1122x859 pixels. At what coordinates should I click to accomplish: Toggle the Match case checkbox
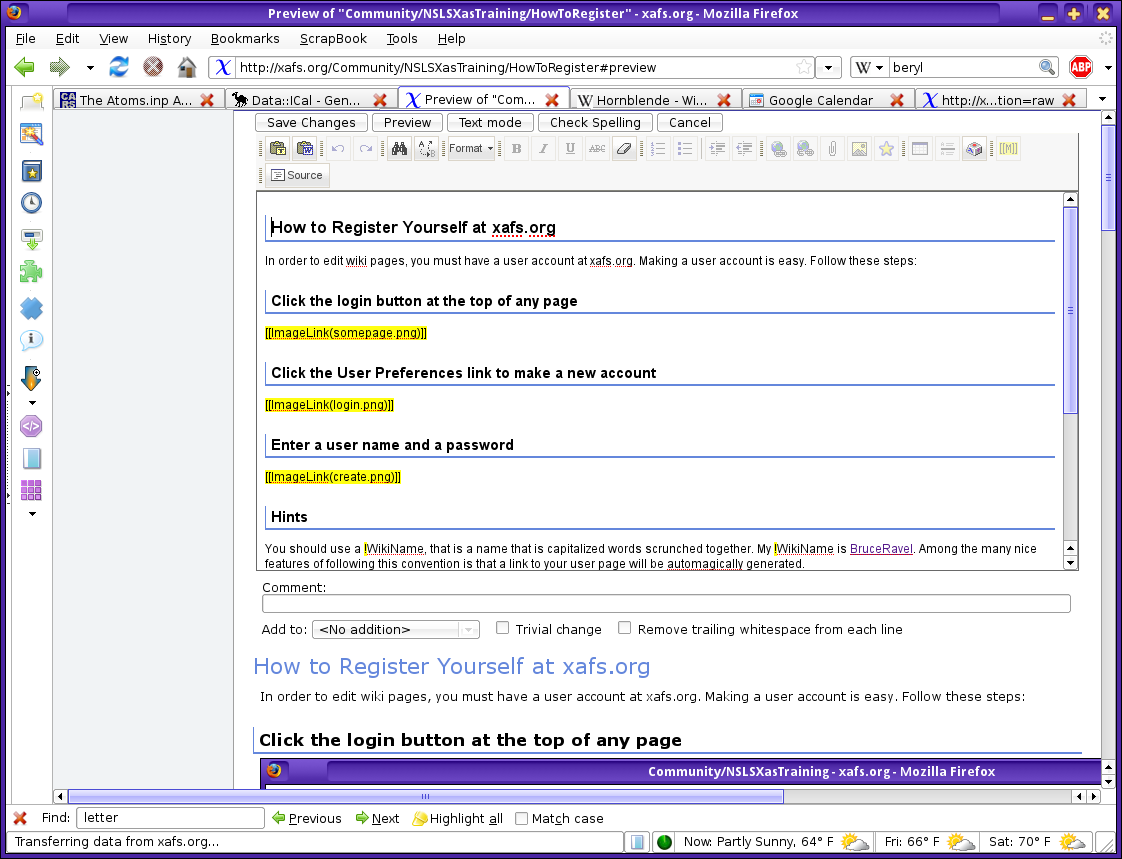521,818
